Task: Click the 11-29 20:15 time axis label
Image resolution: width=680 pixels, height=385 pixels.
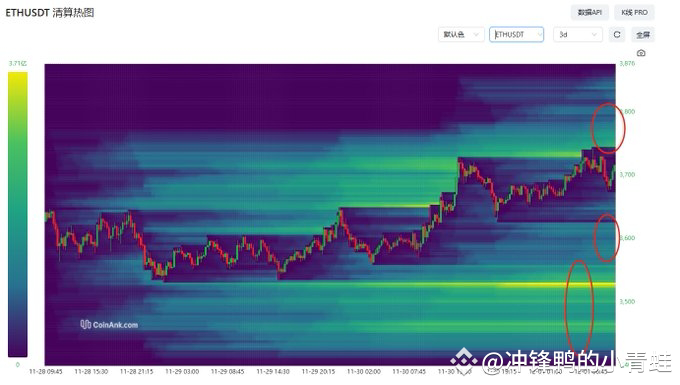Action: (318, 372)
